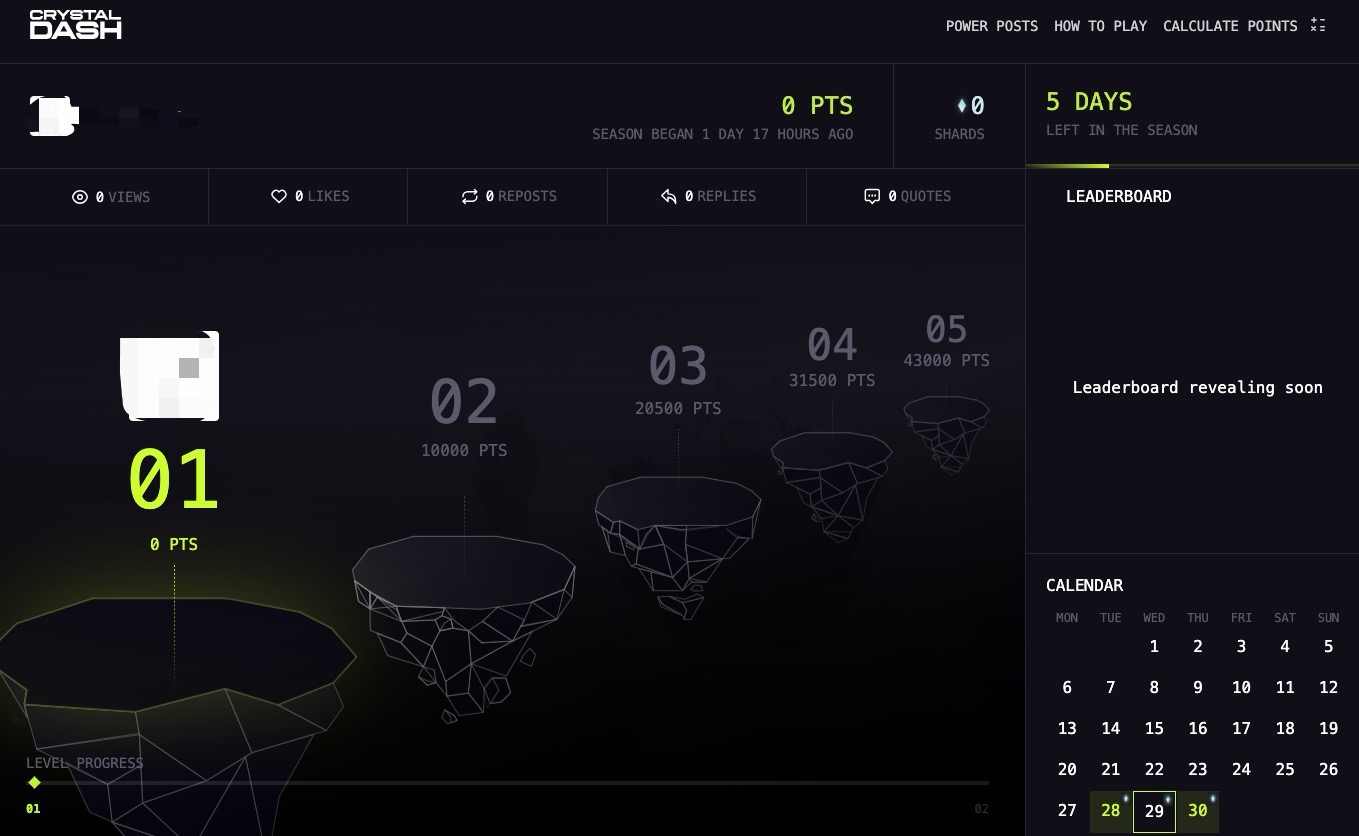Click the user avatar thumbnail

54,115
